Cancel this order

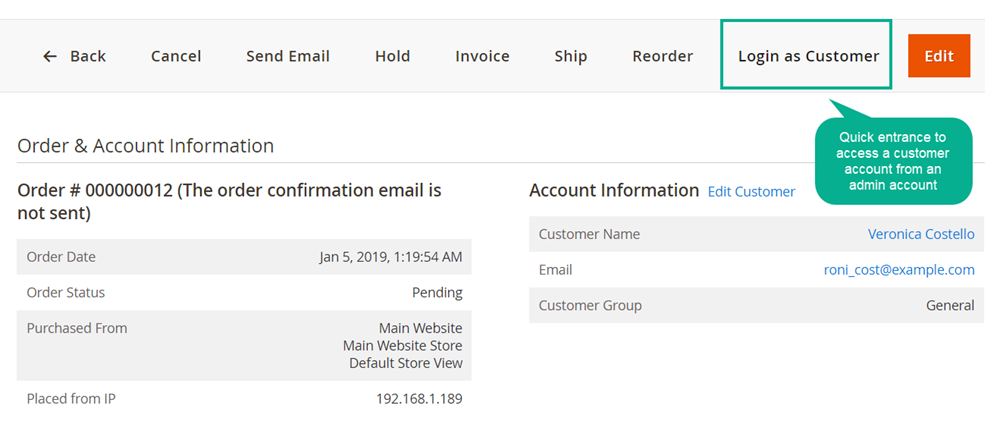click(176, 57)
